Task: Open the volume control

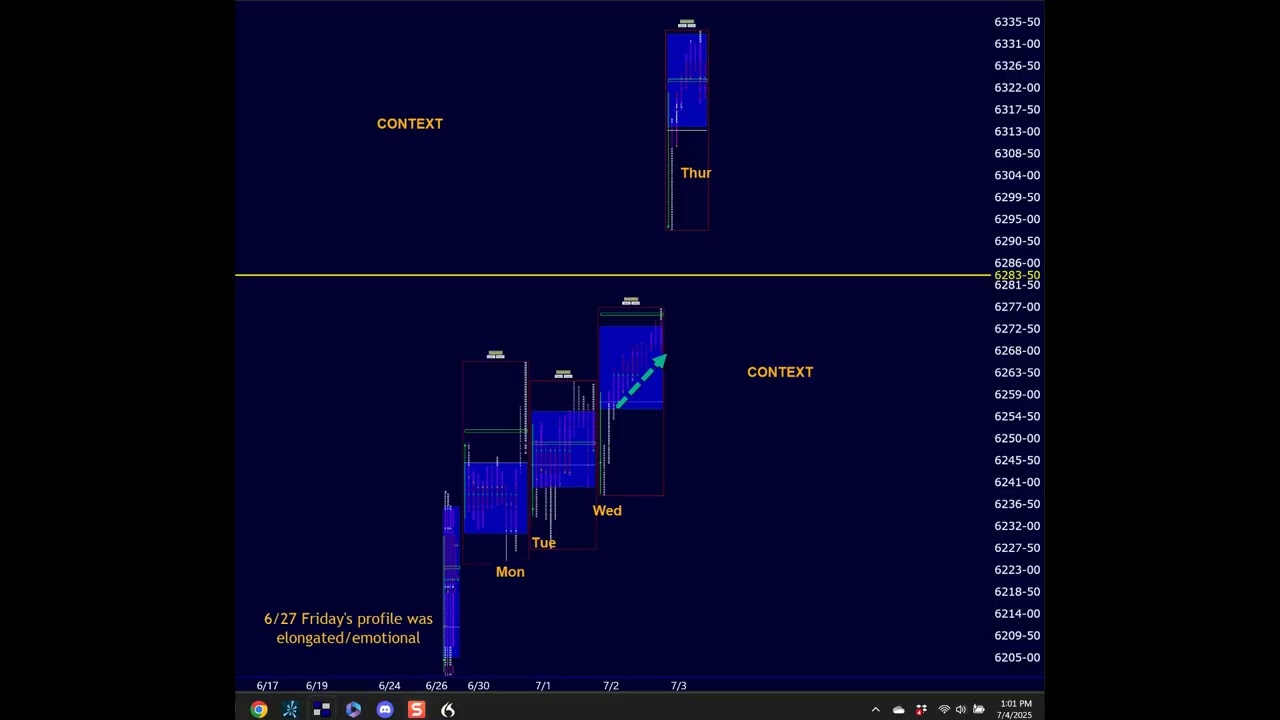Action: pyautogui.click(x=961, y=710)
